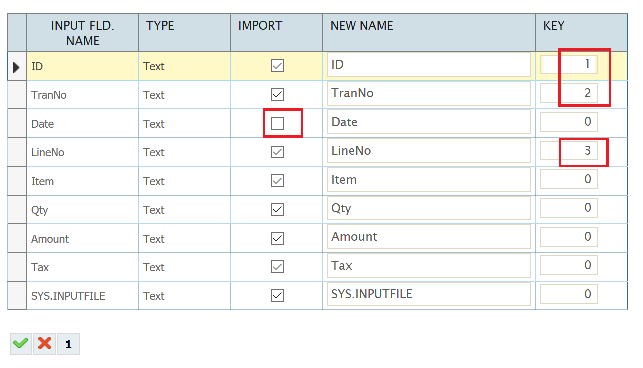Click the red X cancel icon

point(44,343)
